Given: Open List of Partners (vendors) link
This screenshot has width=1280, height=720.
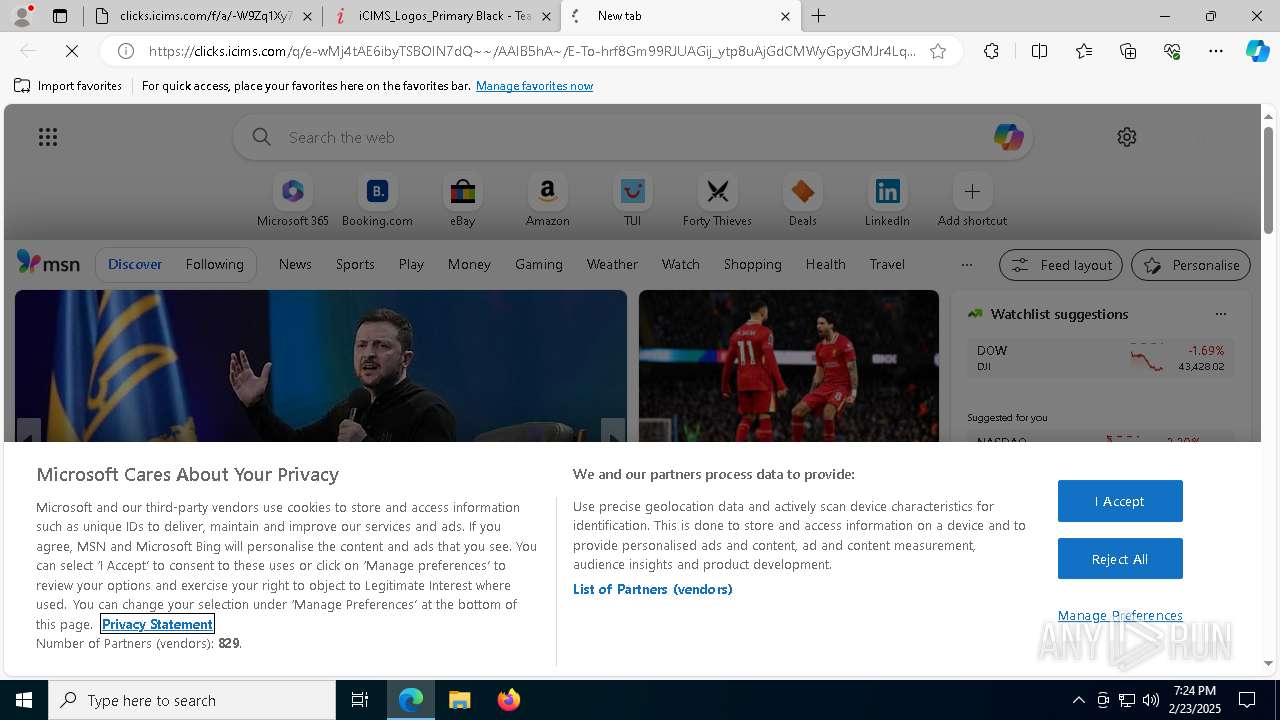Looking at the screenshot, I should tap(653, 589).
